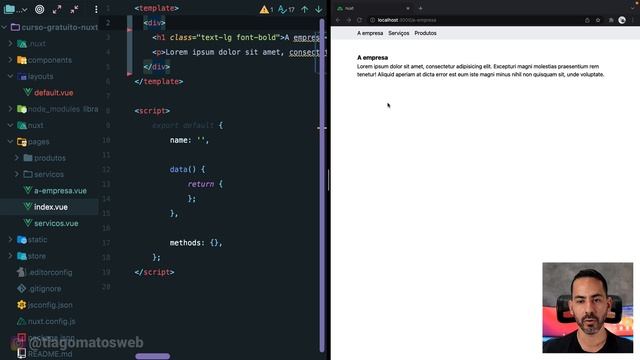Click the pages folder icon
640x360 pixels.
tap(22, 142)
